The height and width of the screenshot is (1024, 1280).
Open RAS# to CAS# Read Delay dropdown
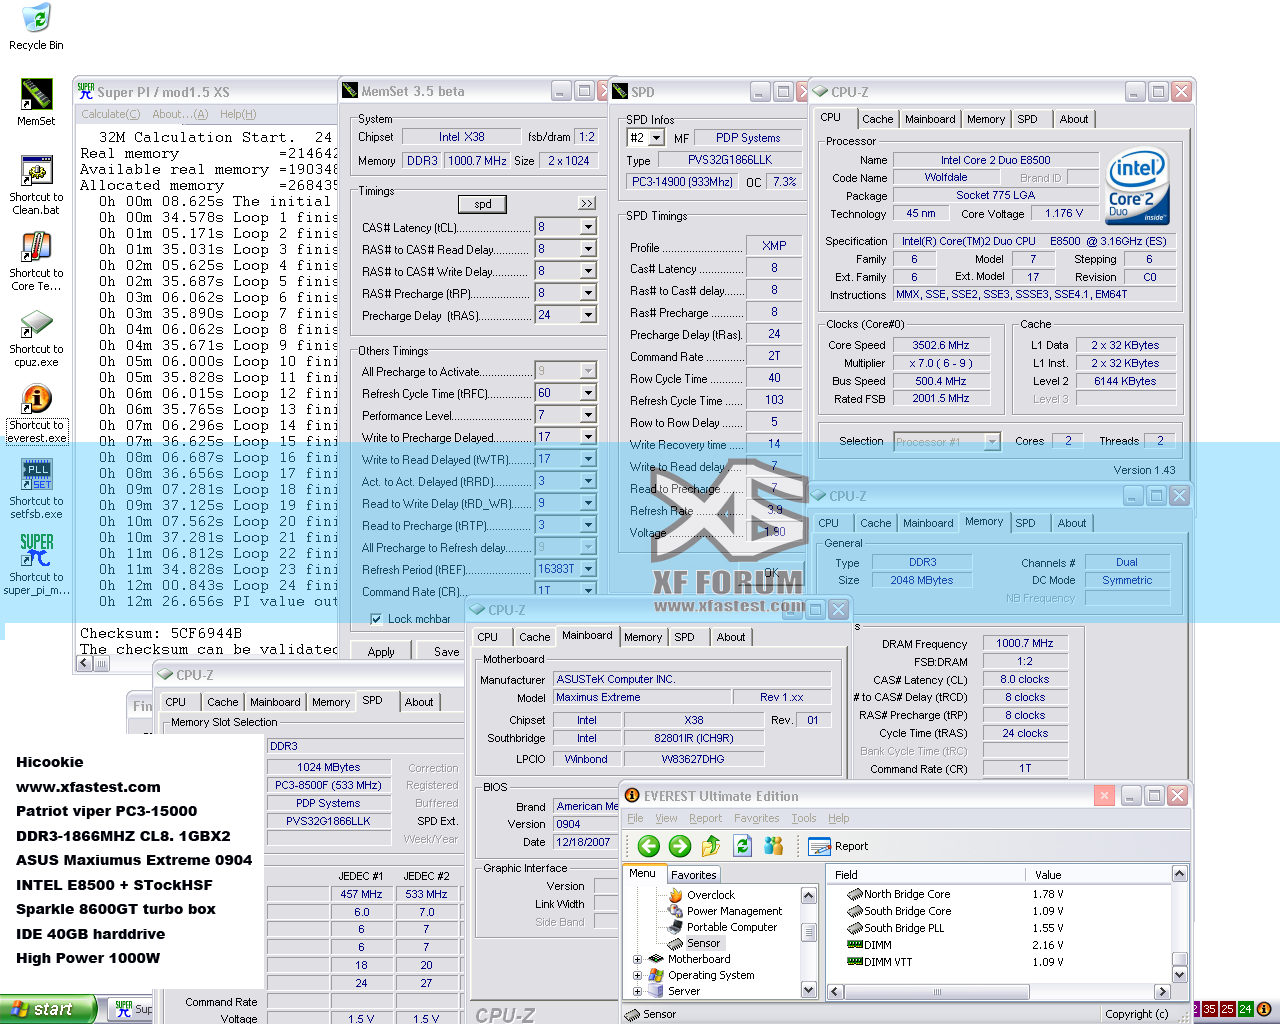(588, 249)
